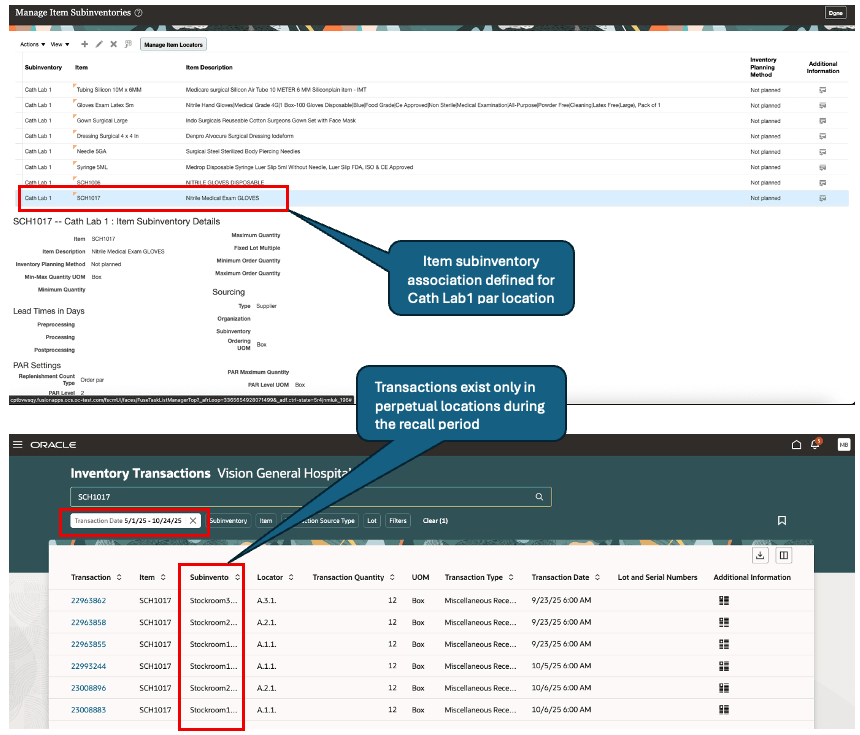This screenshot has height=735, width=860.
Task: Open additional information icon for transaction 22963858
Action: tap(724, 622)
